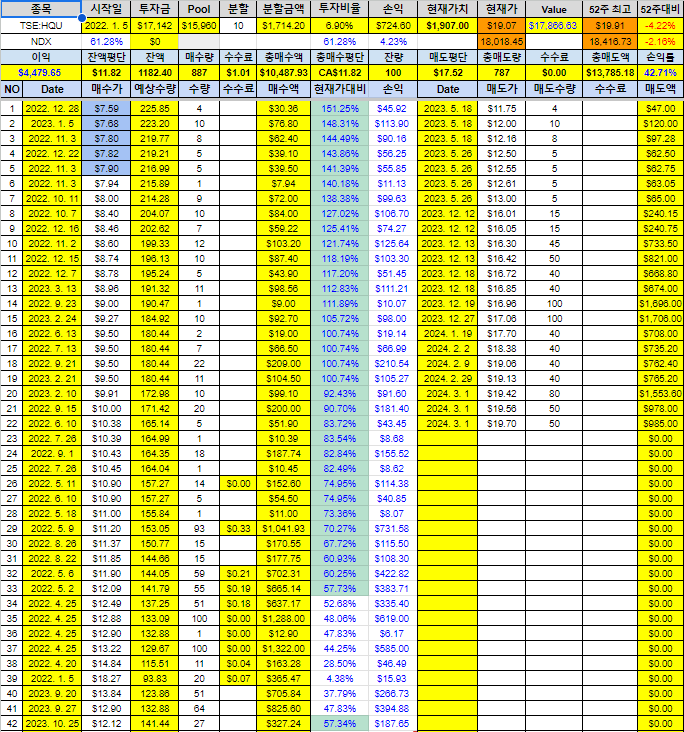Screen dimensions: 684x732
Task: Click the 매수가 column header
Action: (106, 89)
